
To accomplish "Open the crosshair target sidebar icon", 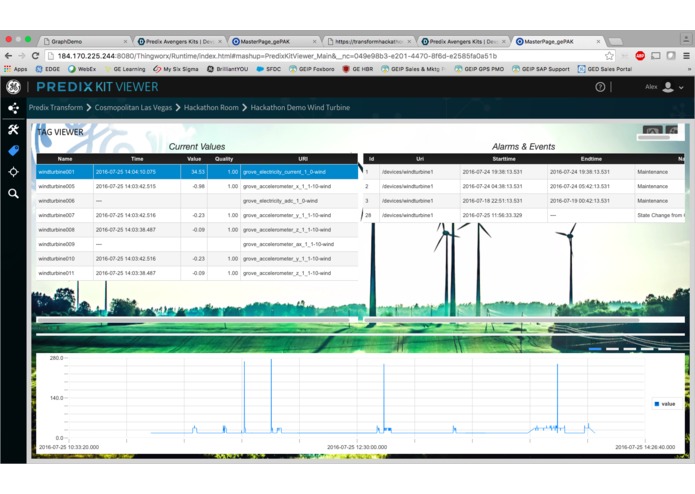I will (13, 172).
